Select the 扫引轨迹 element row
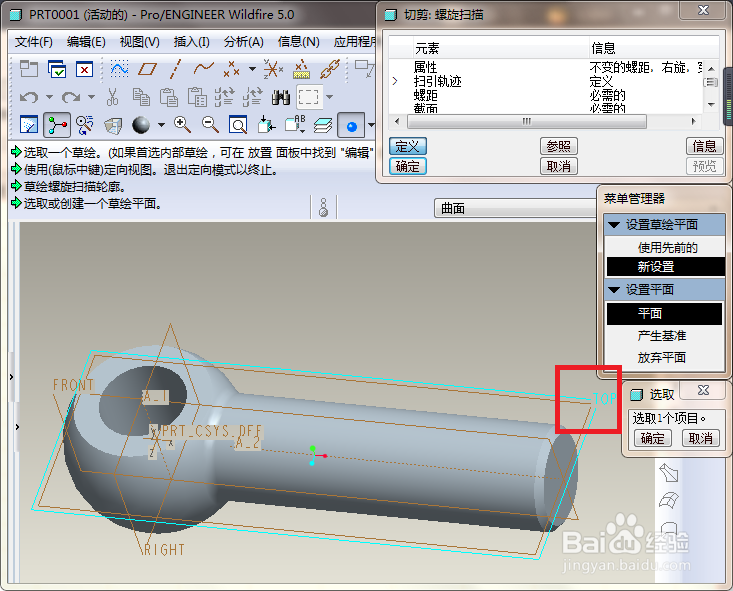 click(545, 81)
